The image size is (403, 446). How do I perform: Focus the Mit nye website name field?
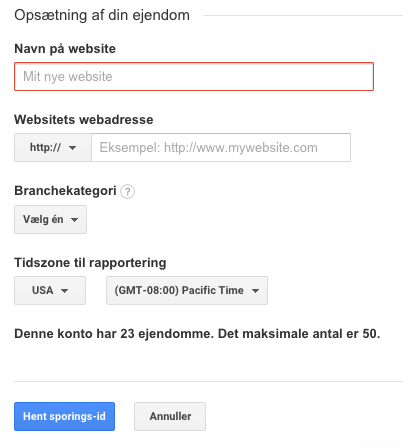point(194,76)
